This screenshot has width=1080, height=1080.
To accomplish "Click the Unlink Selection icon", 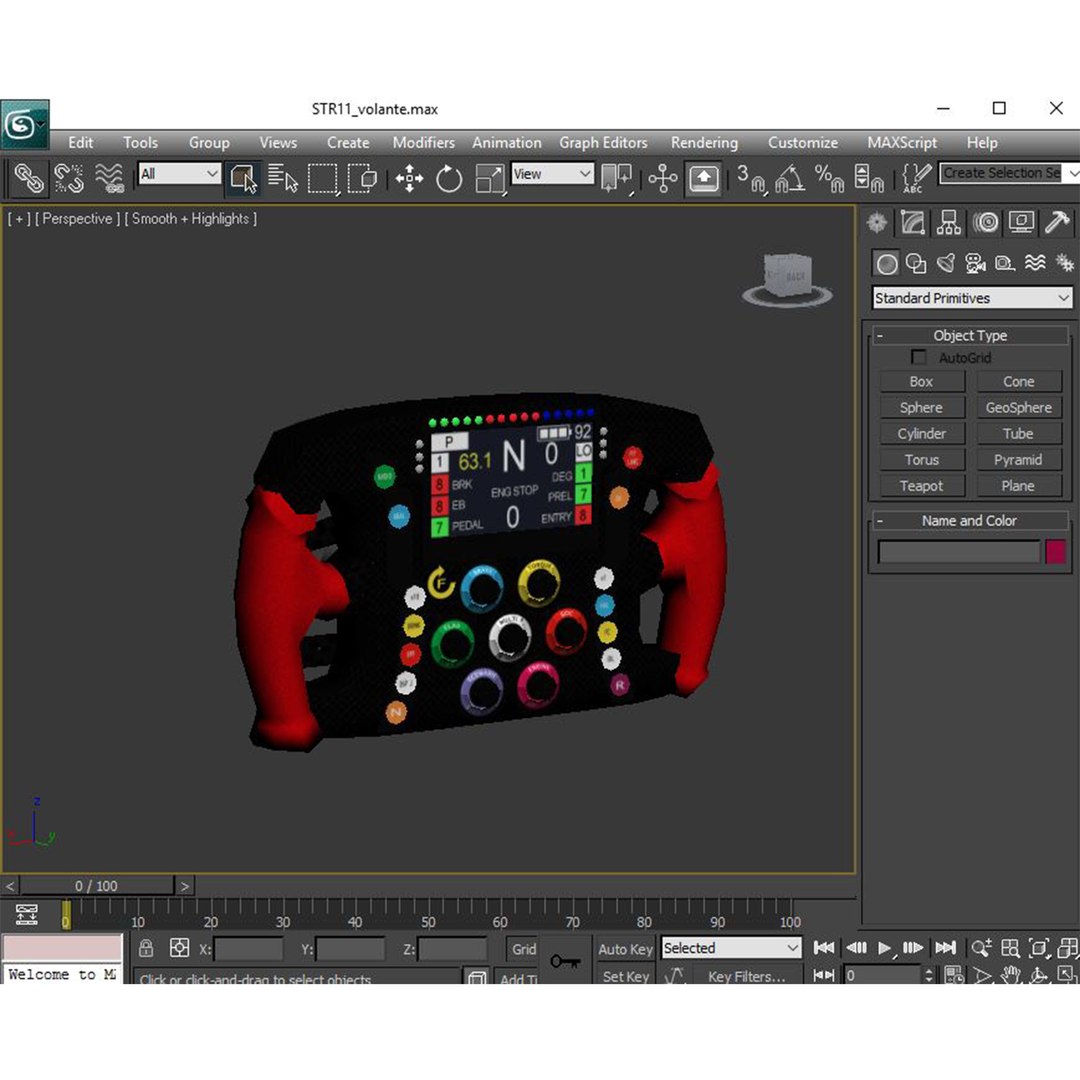I will pyautogui.click(x=69, y=178).
